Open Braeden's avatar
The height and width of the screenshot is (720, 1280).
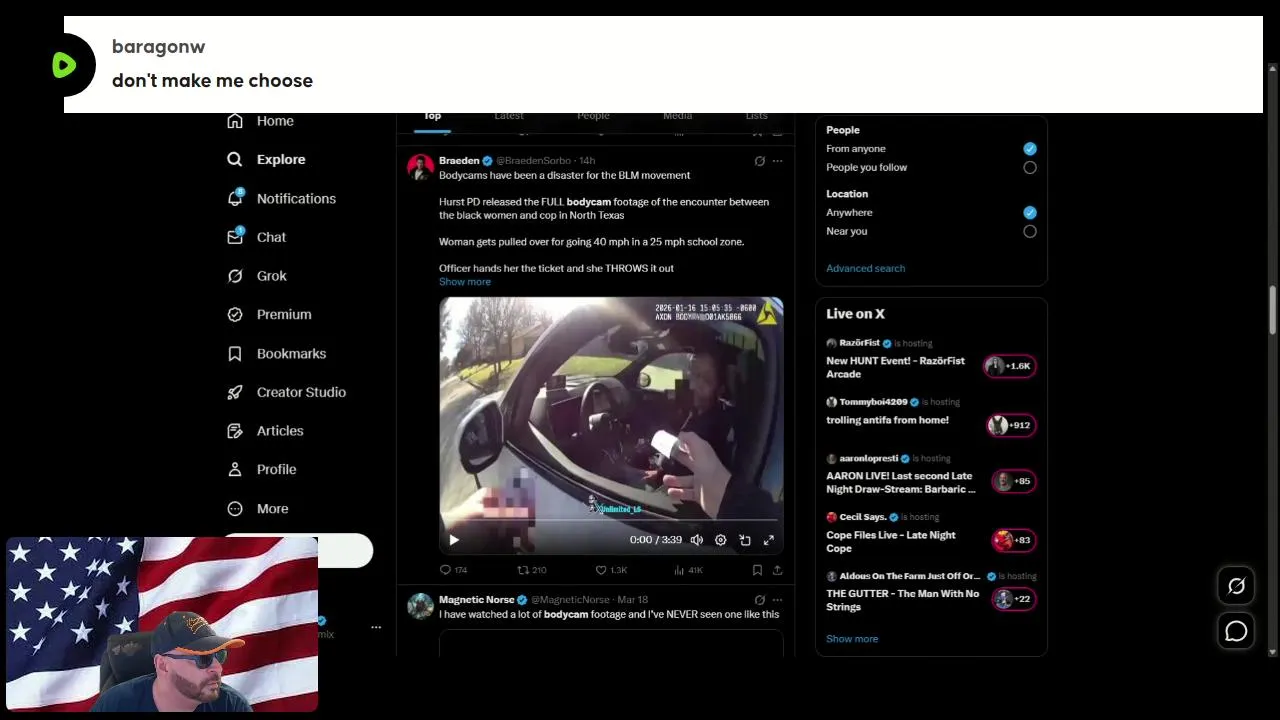420,167
